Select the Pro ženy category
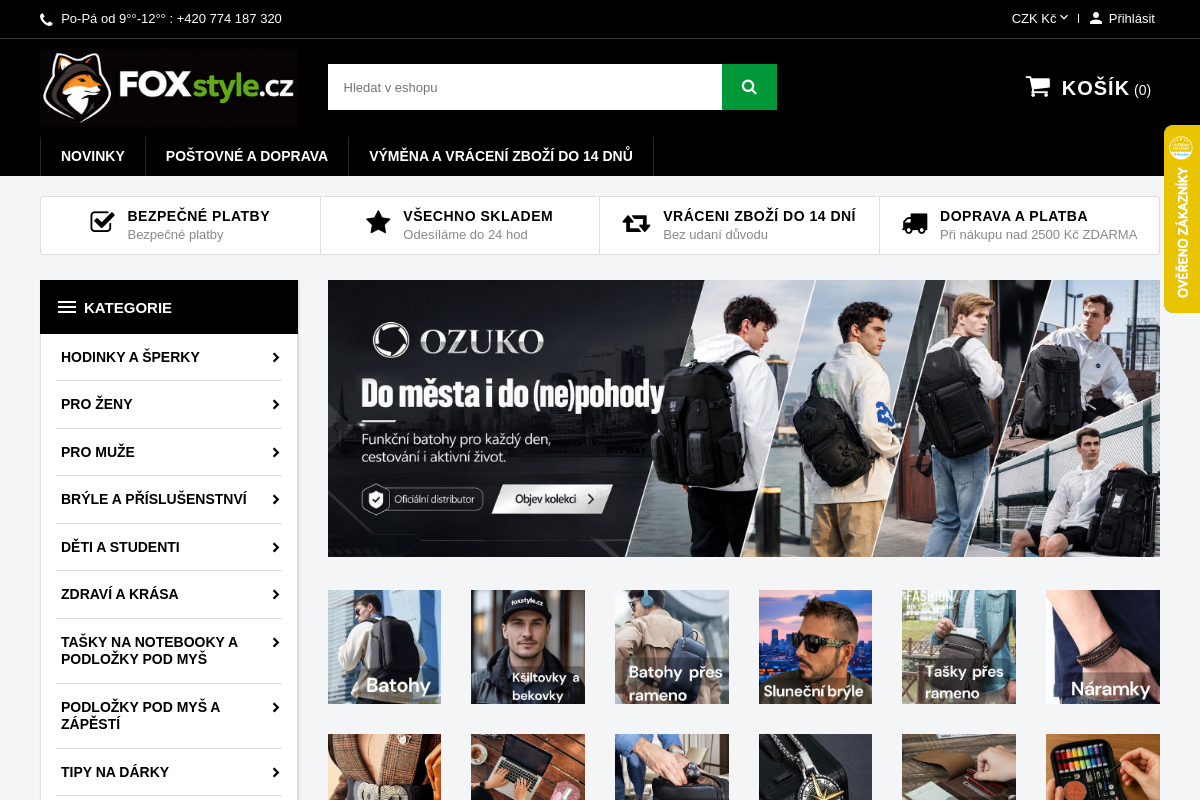 [97, 404]
